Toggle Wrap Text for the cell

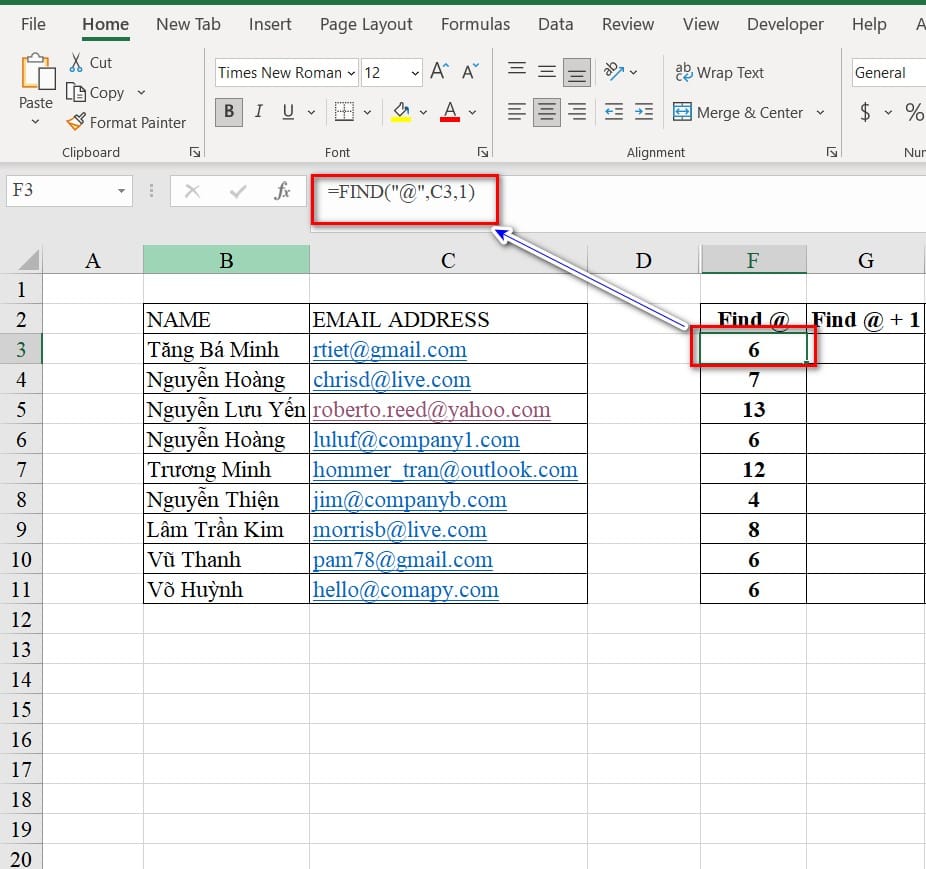[719, 72]
